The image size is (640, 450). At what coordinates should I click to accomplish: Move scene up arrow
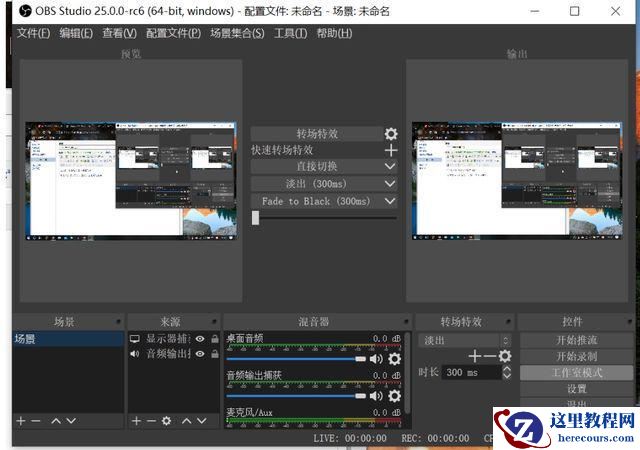[x=56, y=421]
